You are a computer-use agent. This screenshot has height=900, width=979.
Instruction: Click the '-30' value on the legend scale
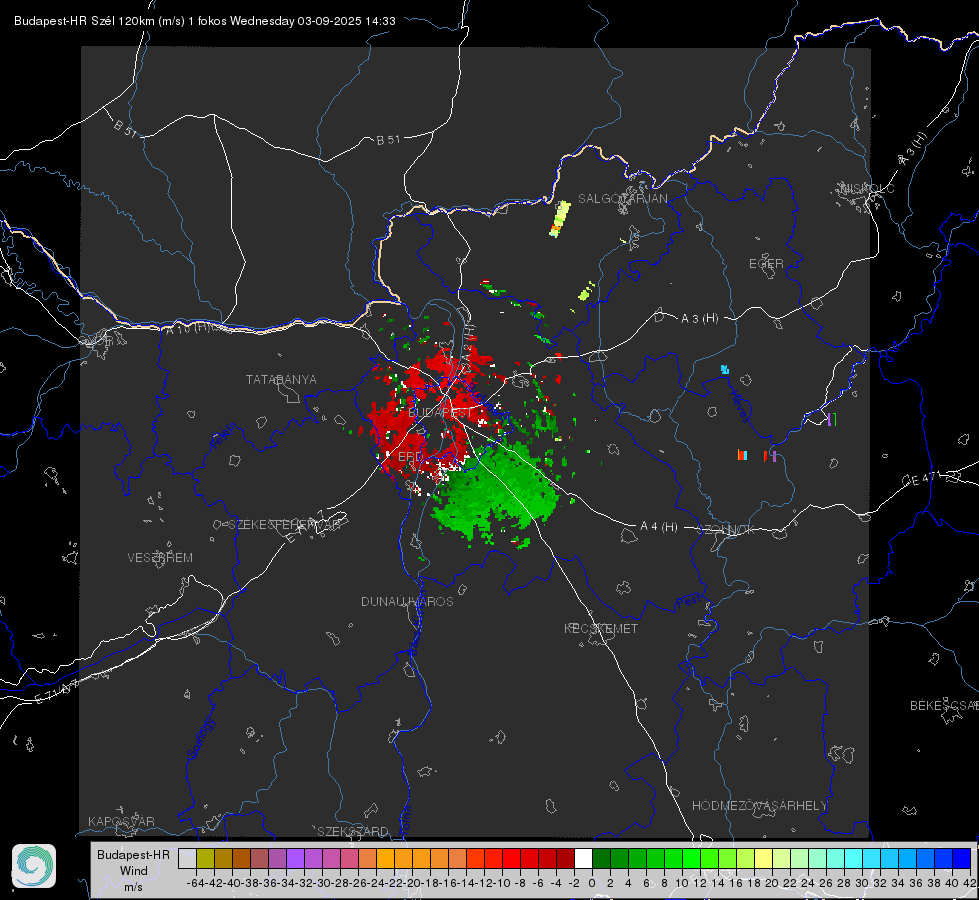pyautogui.click(x=322, y=883)
